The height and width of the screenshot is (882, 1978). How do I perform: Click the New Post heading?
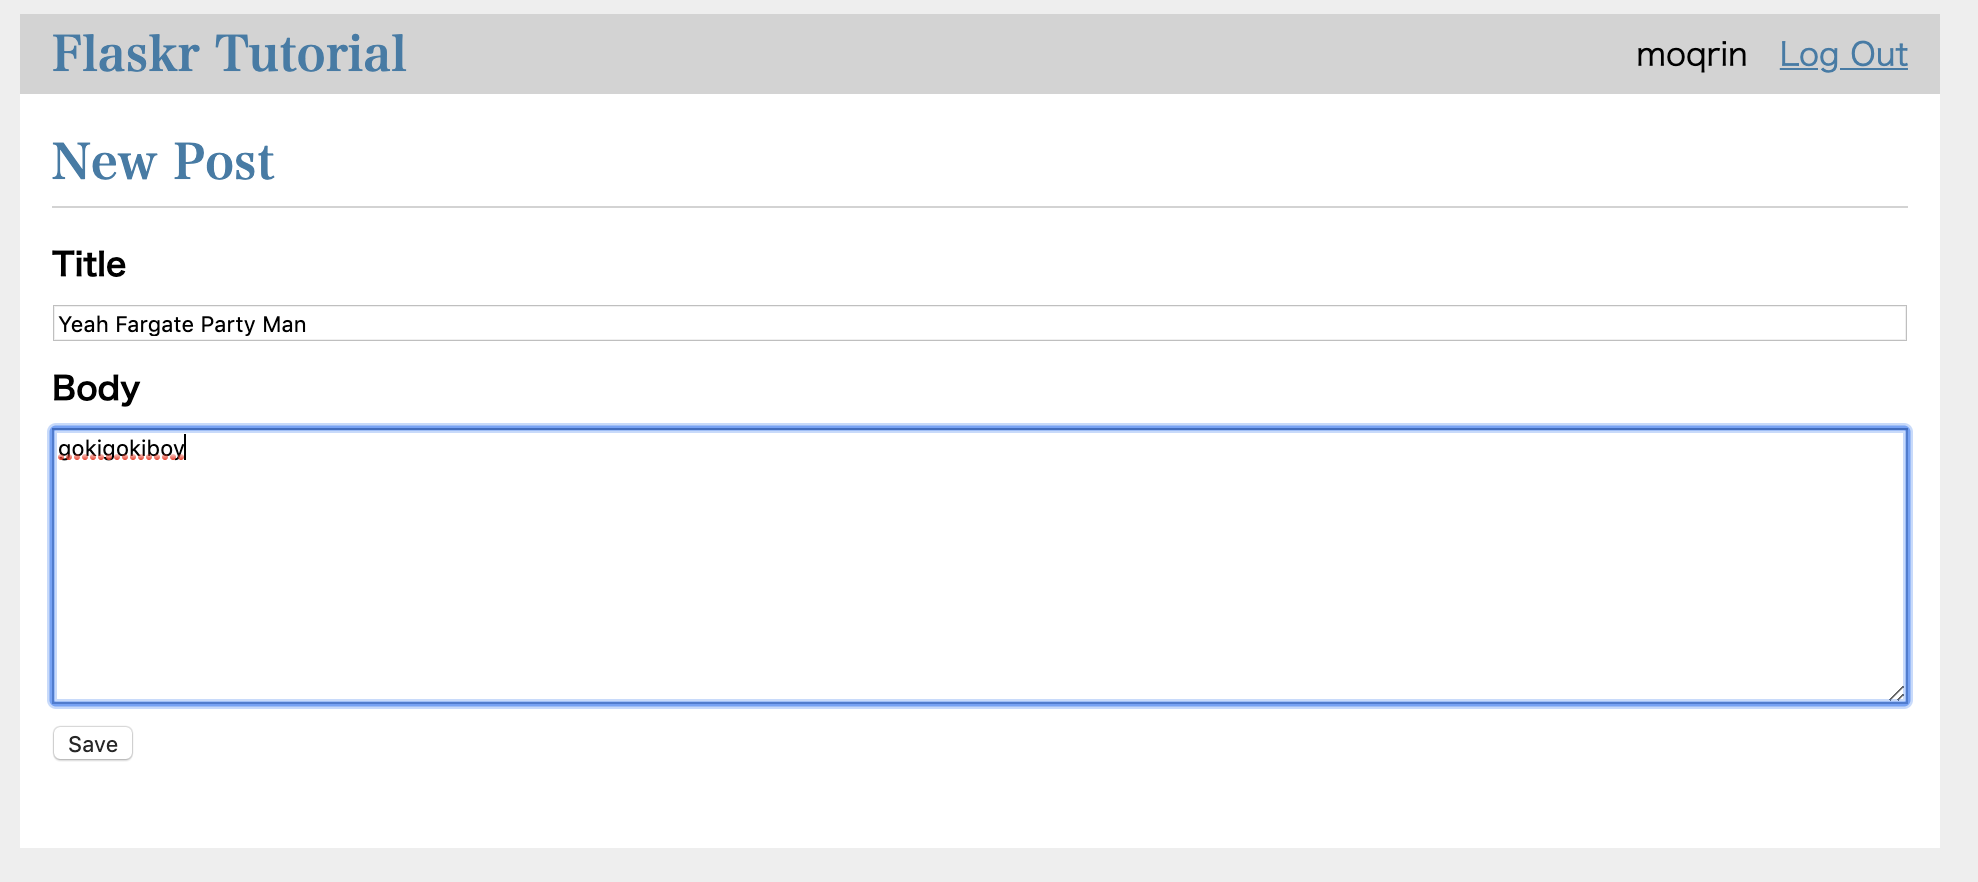click(x=163, y=161)
